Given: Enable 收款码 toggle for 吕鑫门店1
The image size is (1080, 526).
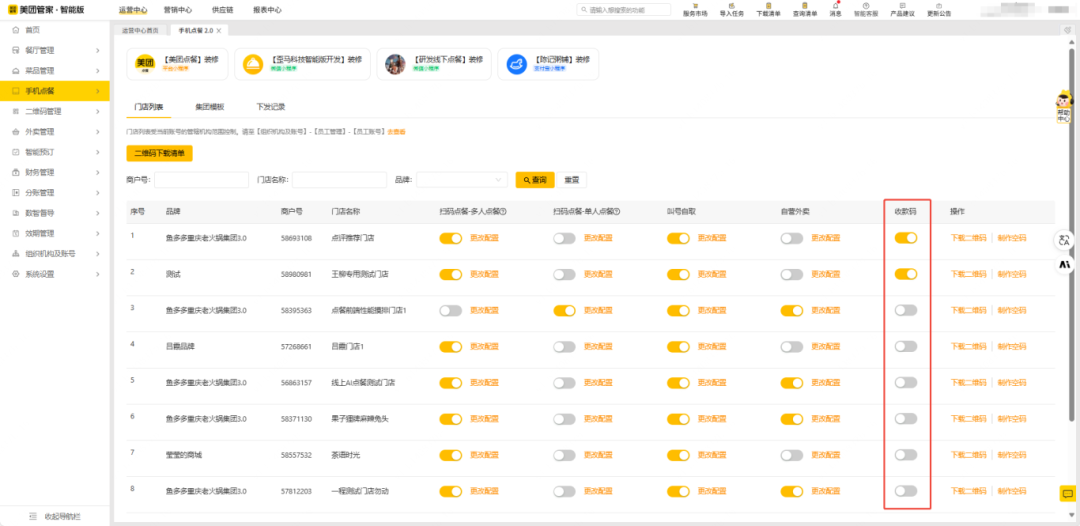Looking at the screenshot, I should (906, 346).
